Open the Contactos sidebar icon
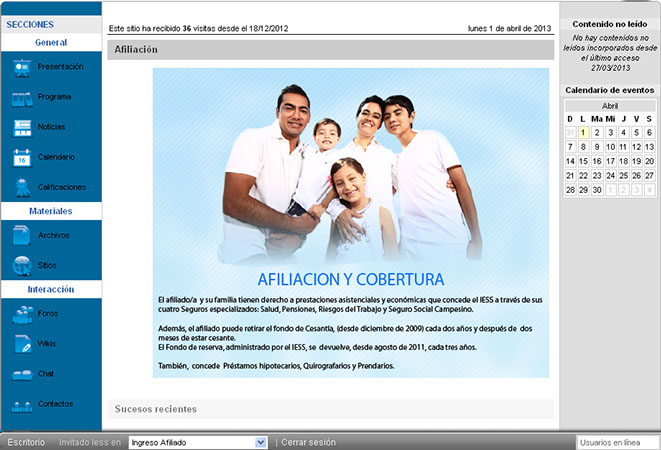This screenshot has width=661, height=450. 22,404
